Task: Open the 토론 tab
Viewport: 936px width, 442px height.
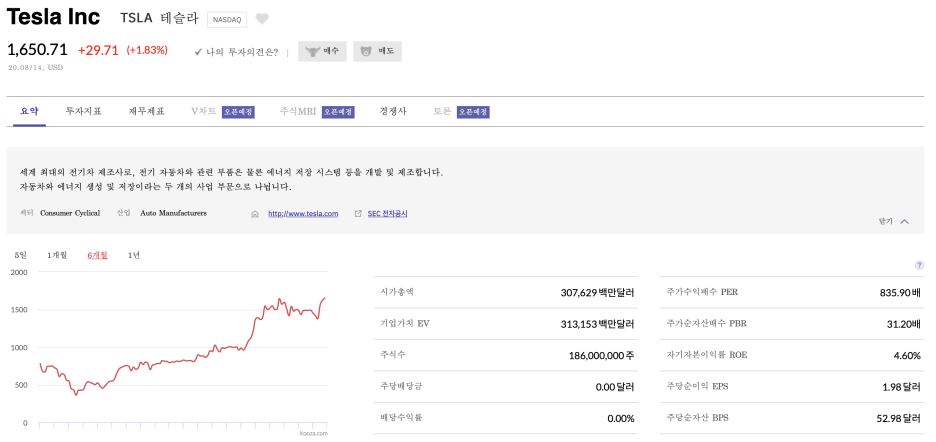Action: coord(442,112)
